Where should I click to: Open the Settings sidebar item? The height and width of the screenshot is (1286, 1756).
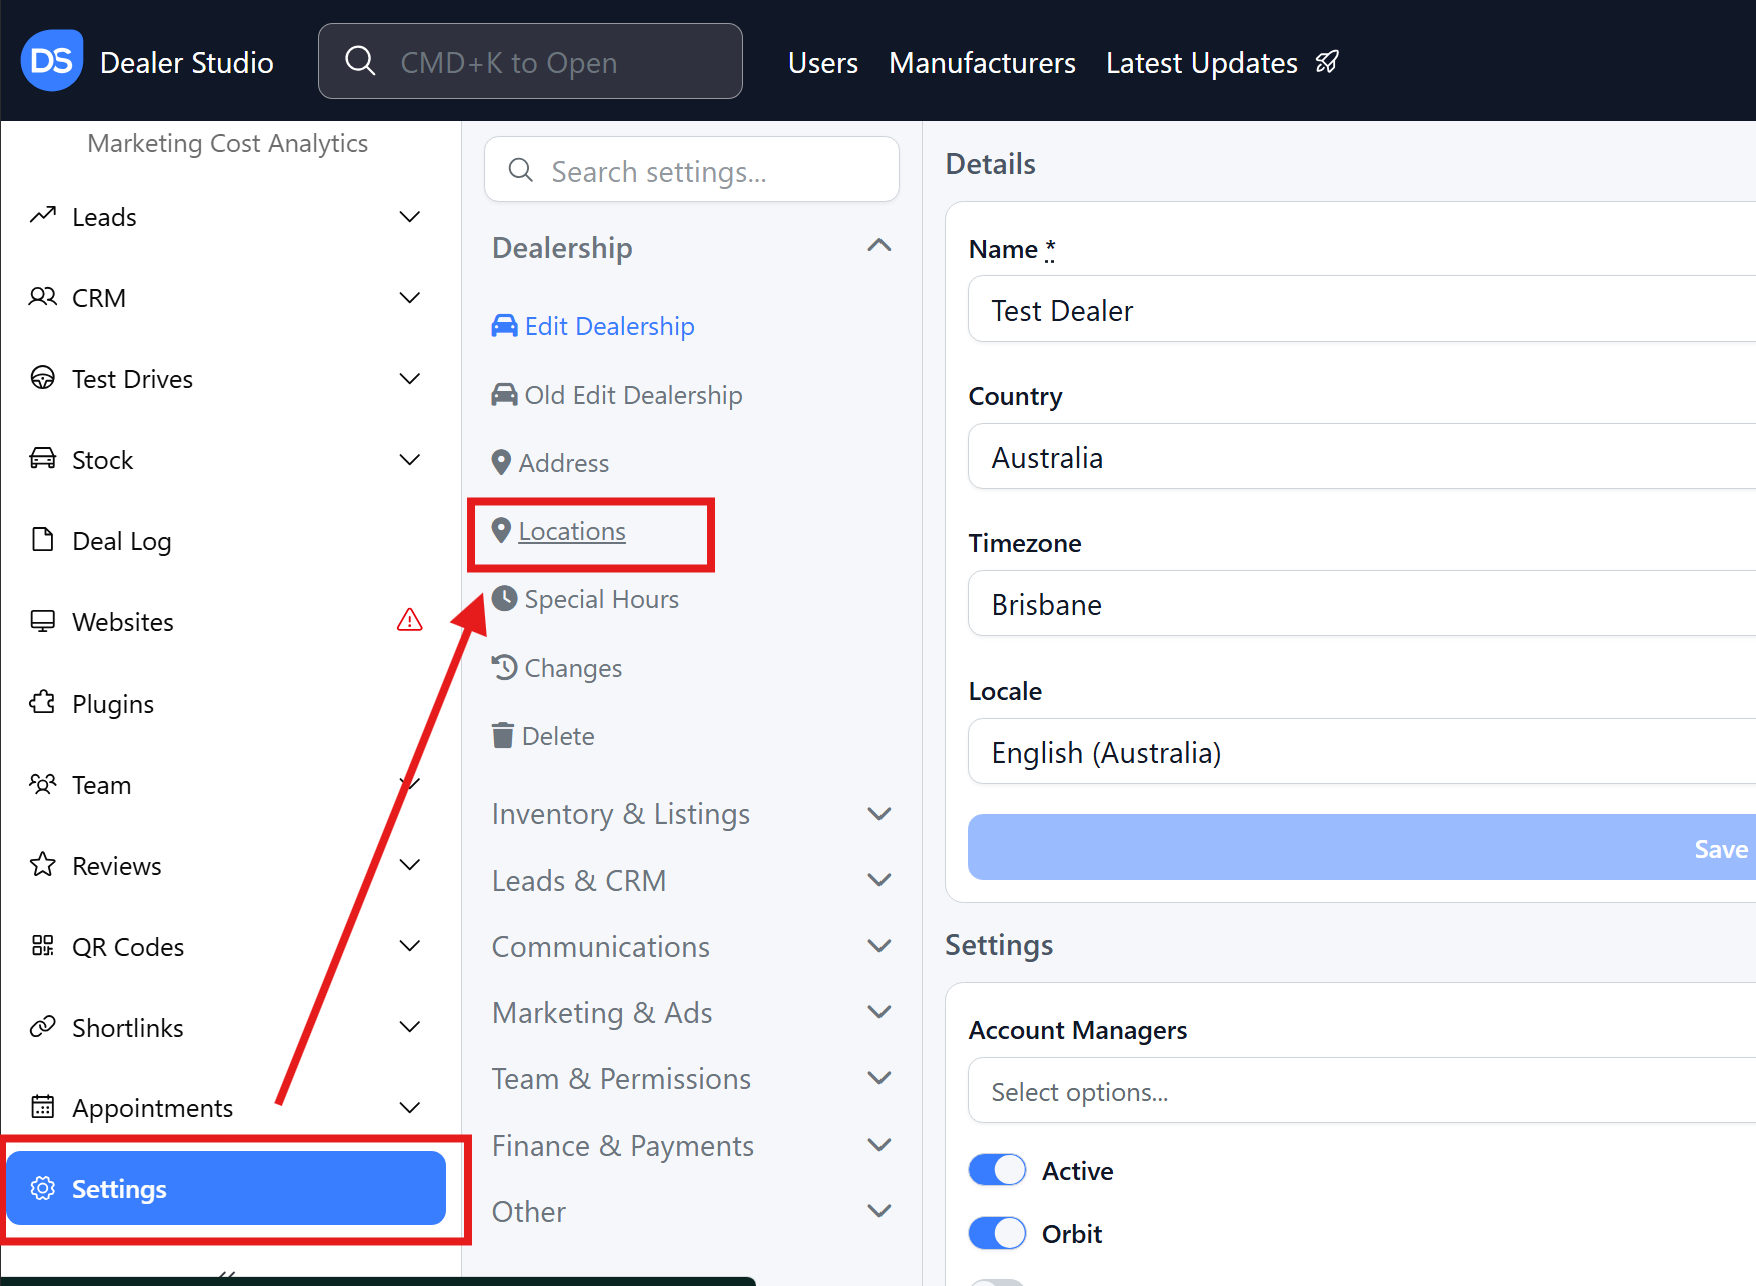(226, 1188)
